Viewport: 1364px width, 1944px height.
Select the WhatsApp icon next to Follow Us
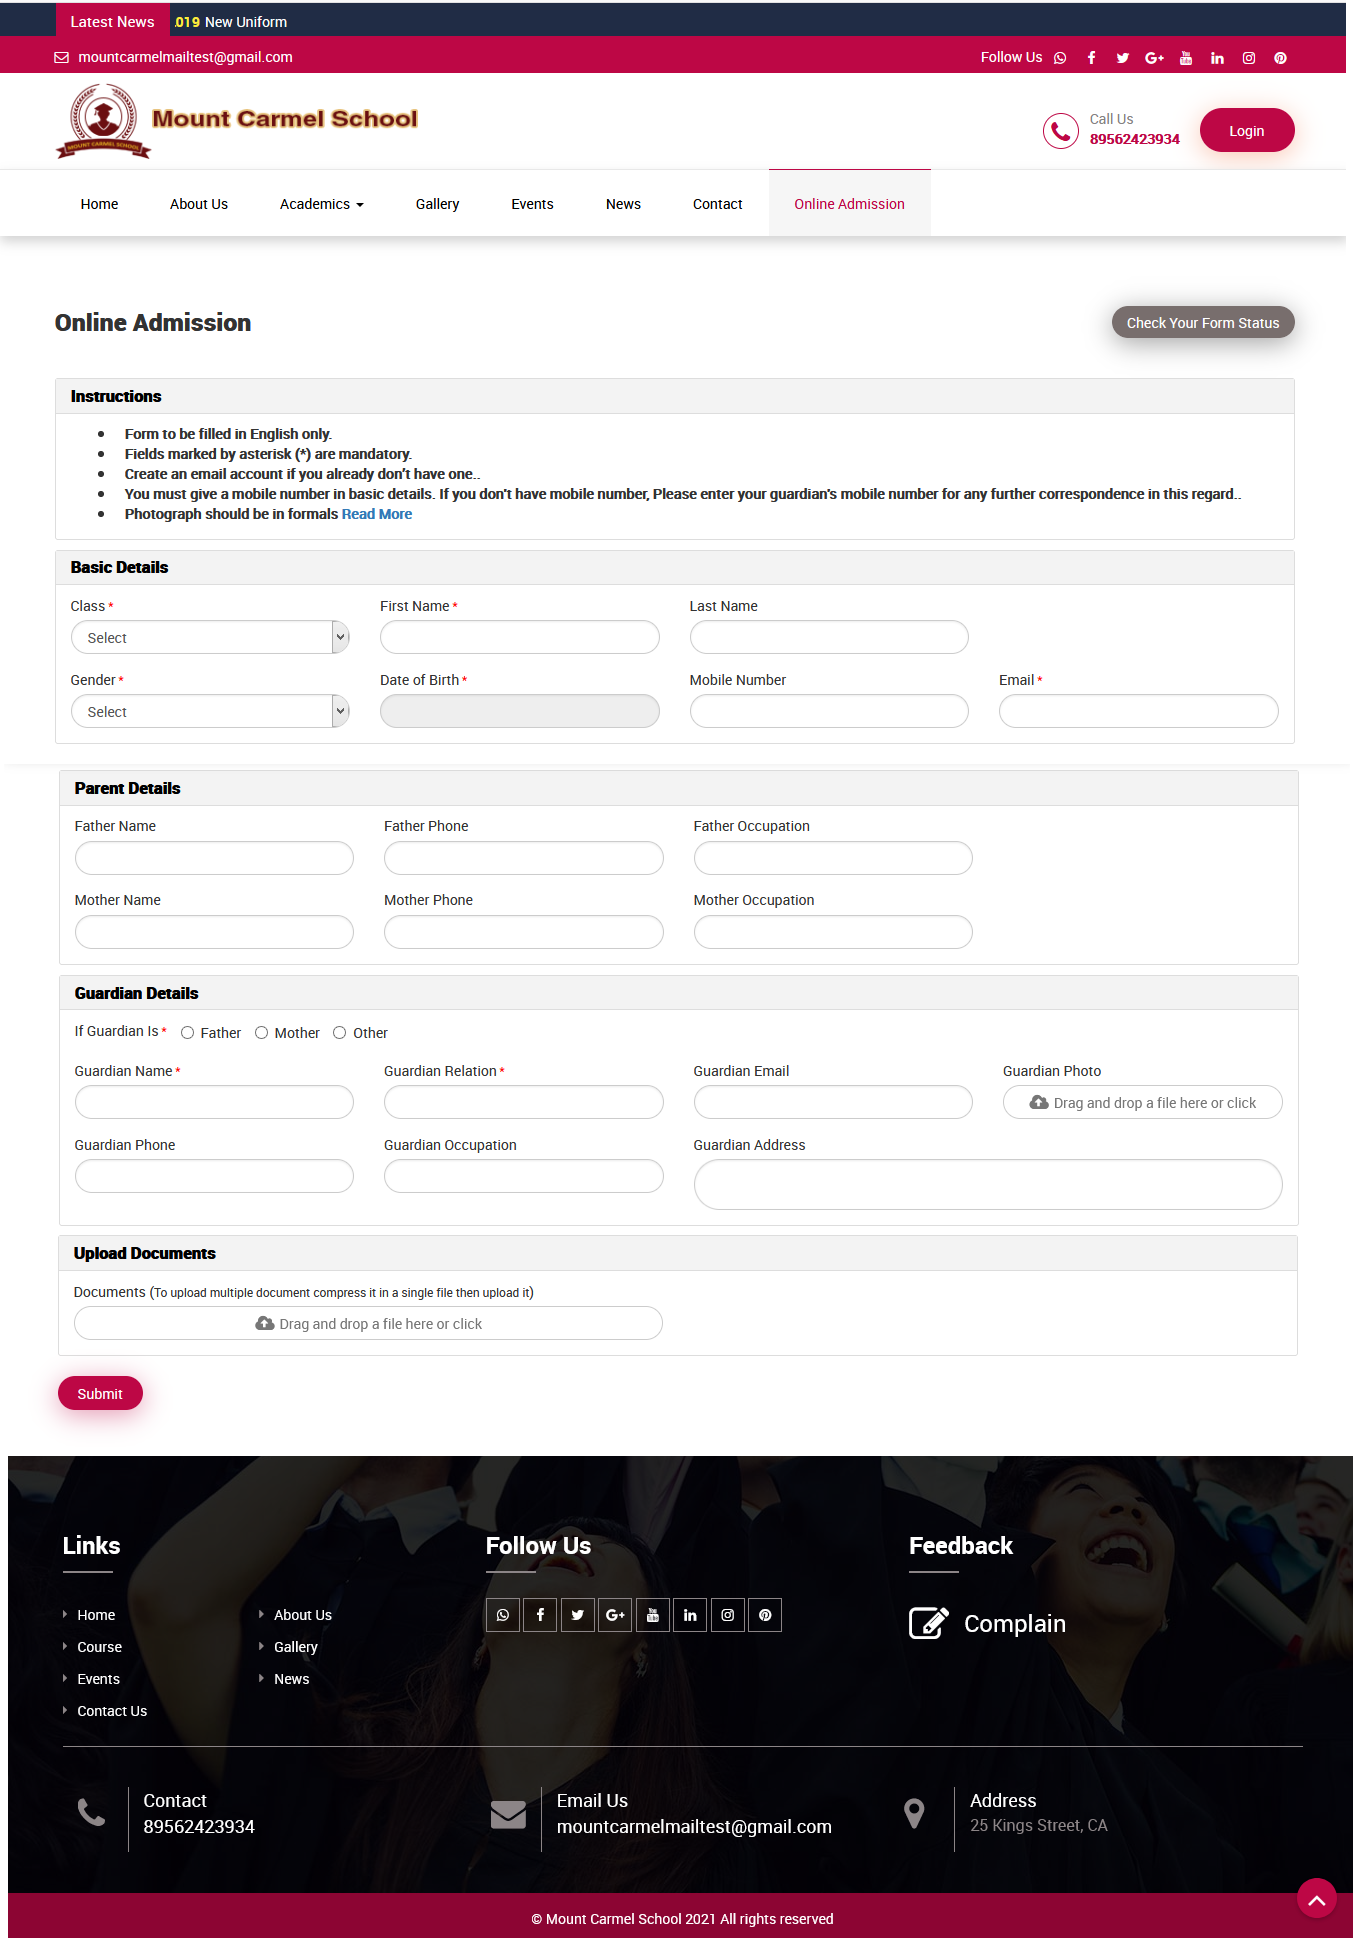click(x=1059, y=57)
